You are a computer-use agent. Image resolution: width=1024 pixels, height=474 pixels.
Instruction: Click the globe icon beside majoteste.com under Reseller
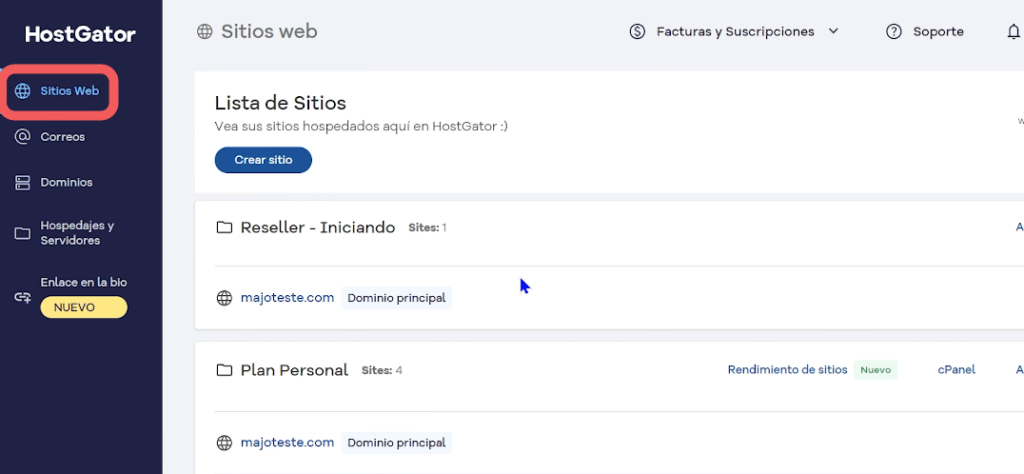[224, 298]
